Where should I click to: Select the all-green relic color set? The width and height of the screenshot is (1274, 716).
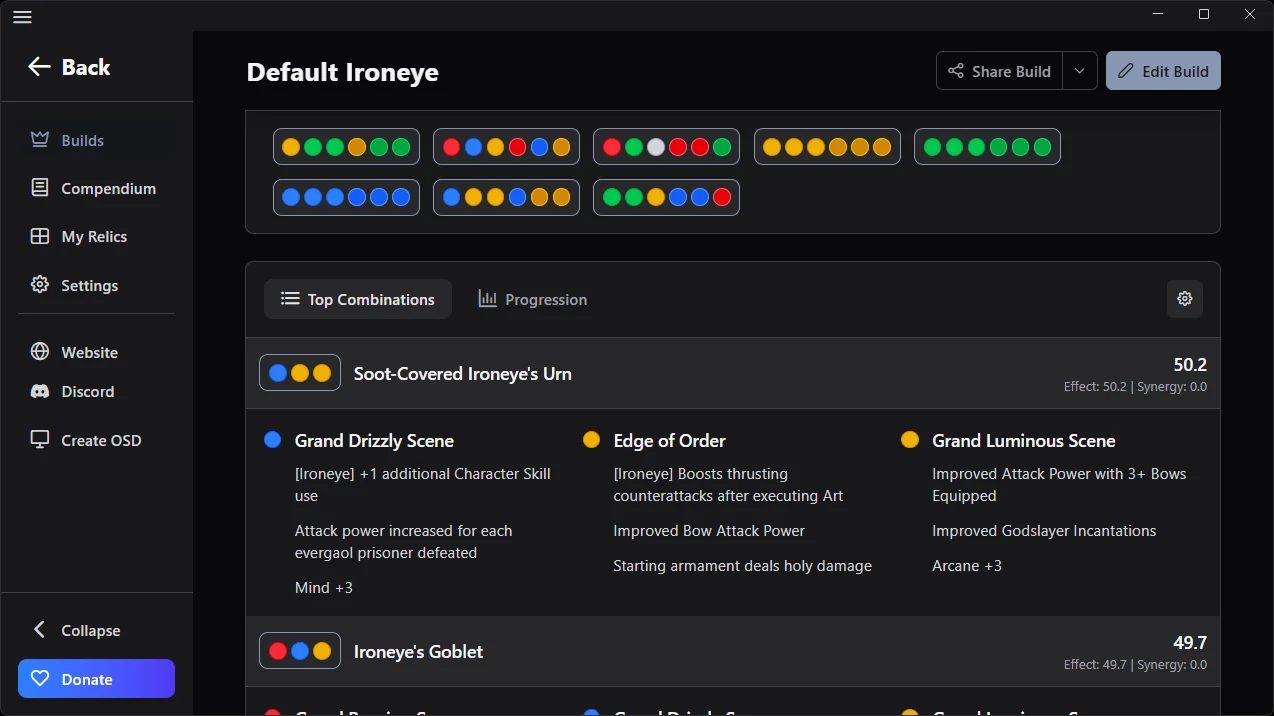pos(987,147)
